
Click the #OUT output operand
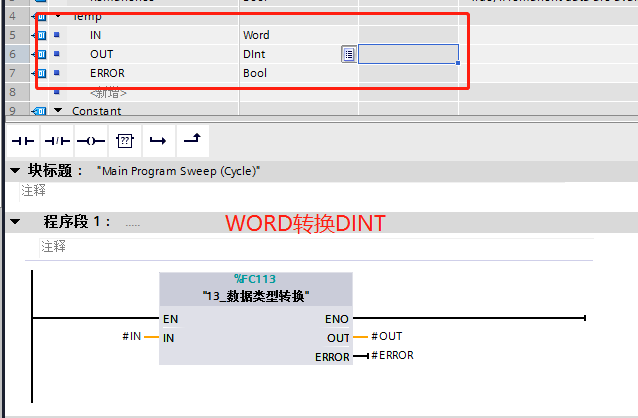point(387,336)
